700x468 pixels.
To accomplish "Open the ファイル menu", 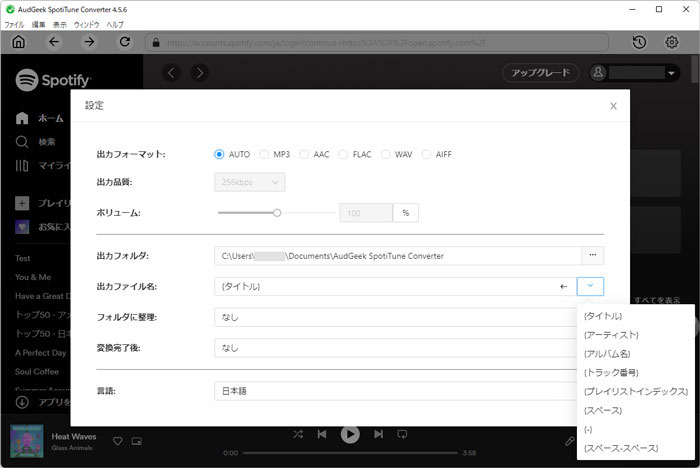I will coord(14,25).
